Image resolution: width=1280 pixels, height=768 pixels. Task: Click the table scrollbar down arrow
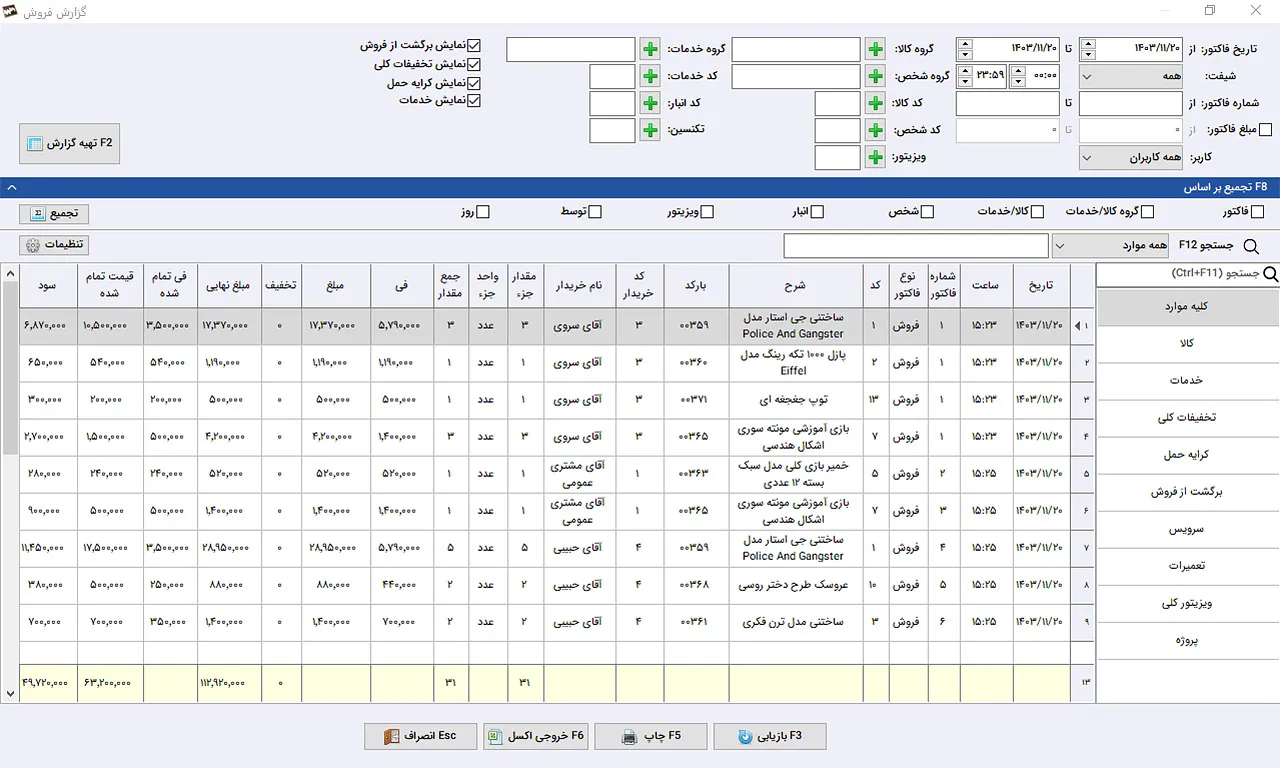coord(10,693)
